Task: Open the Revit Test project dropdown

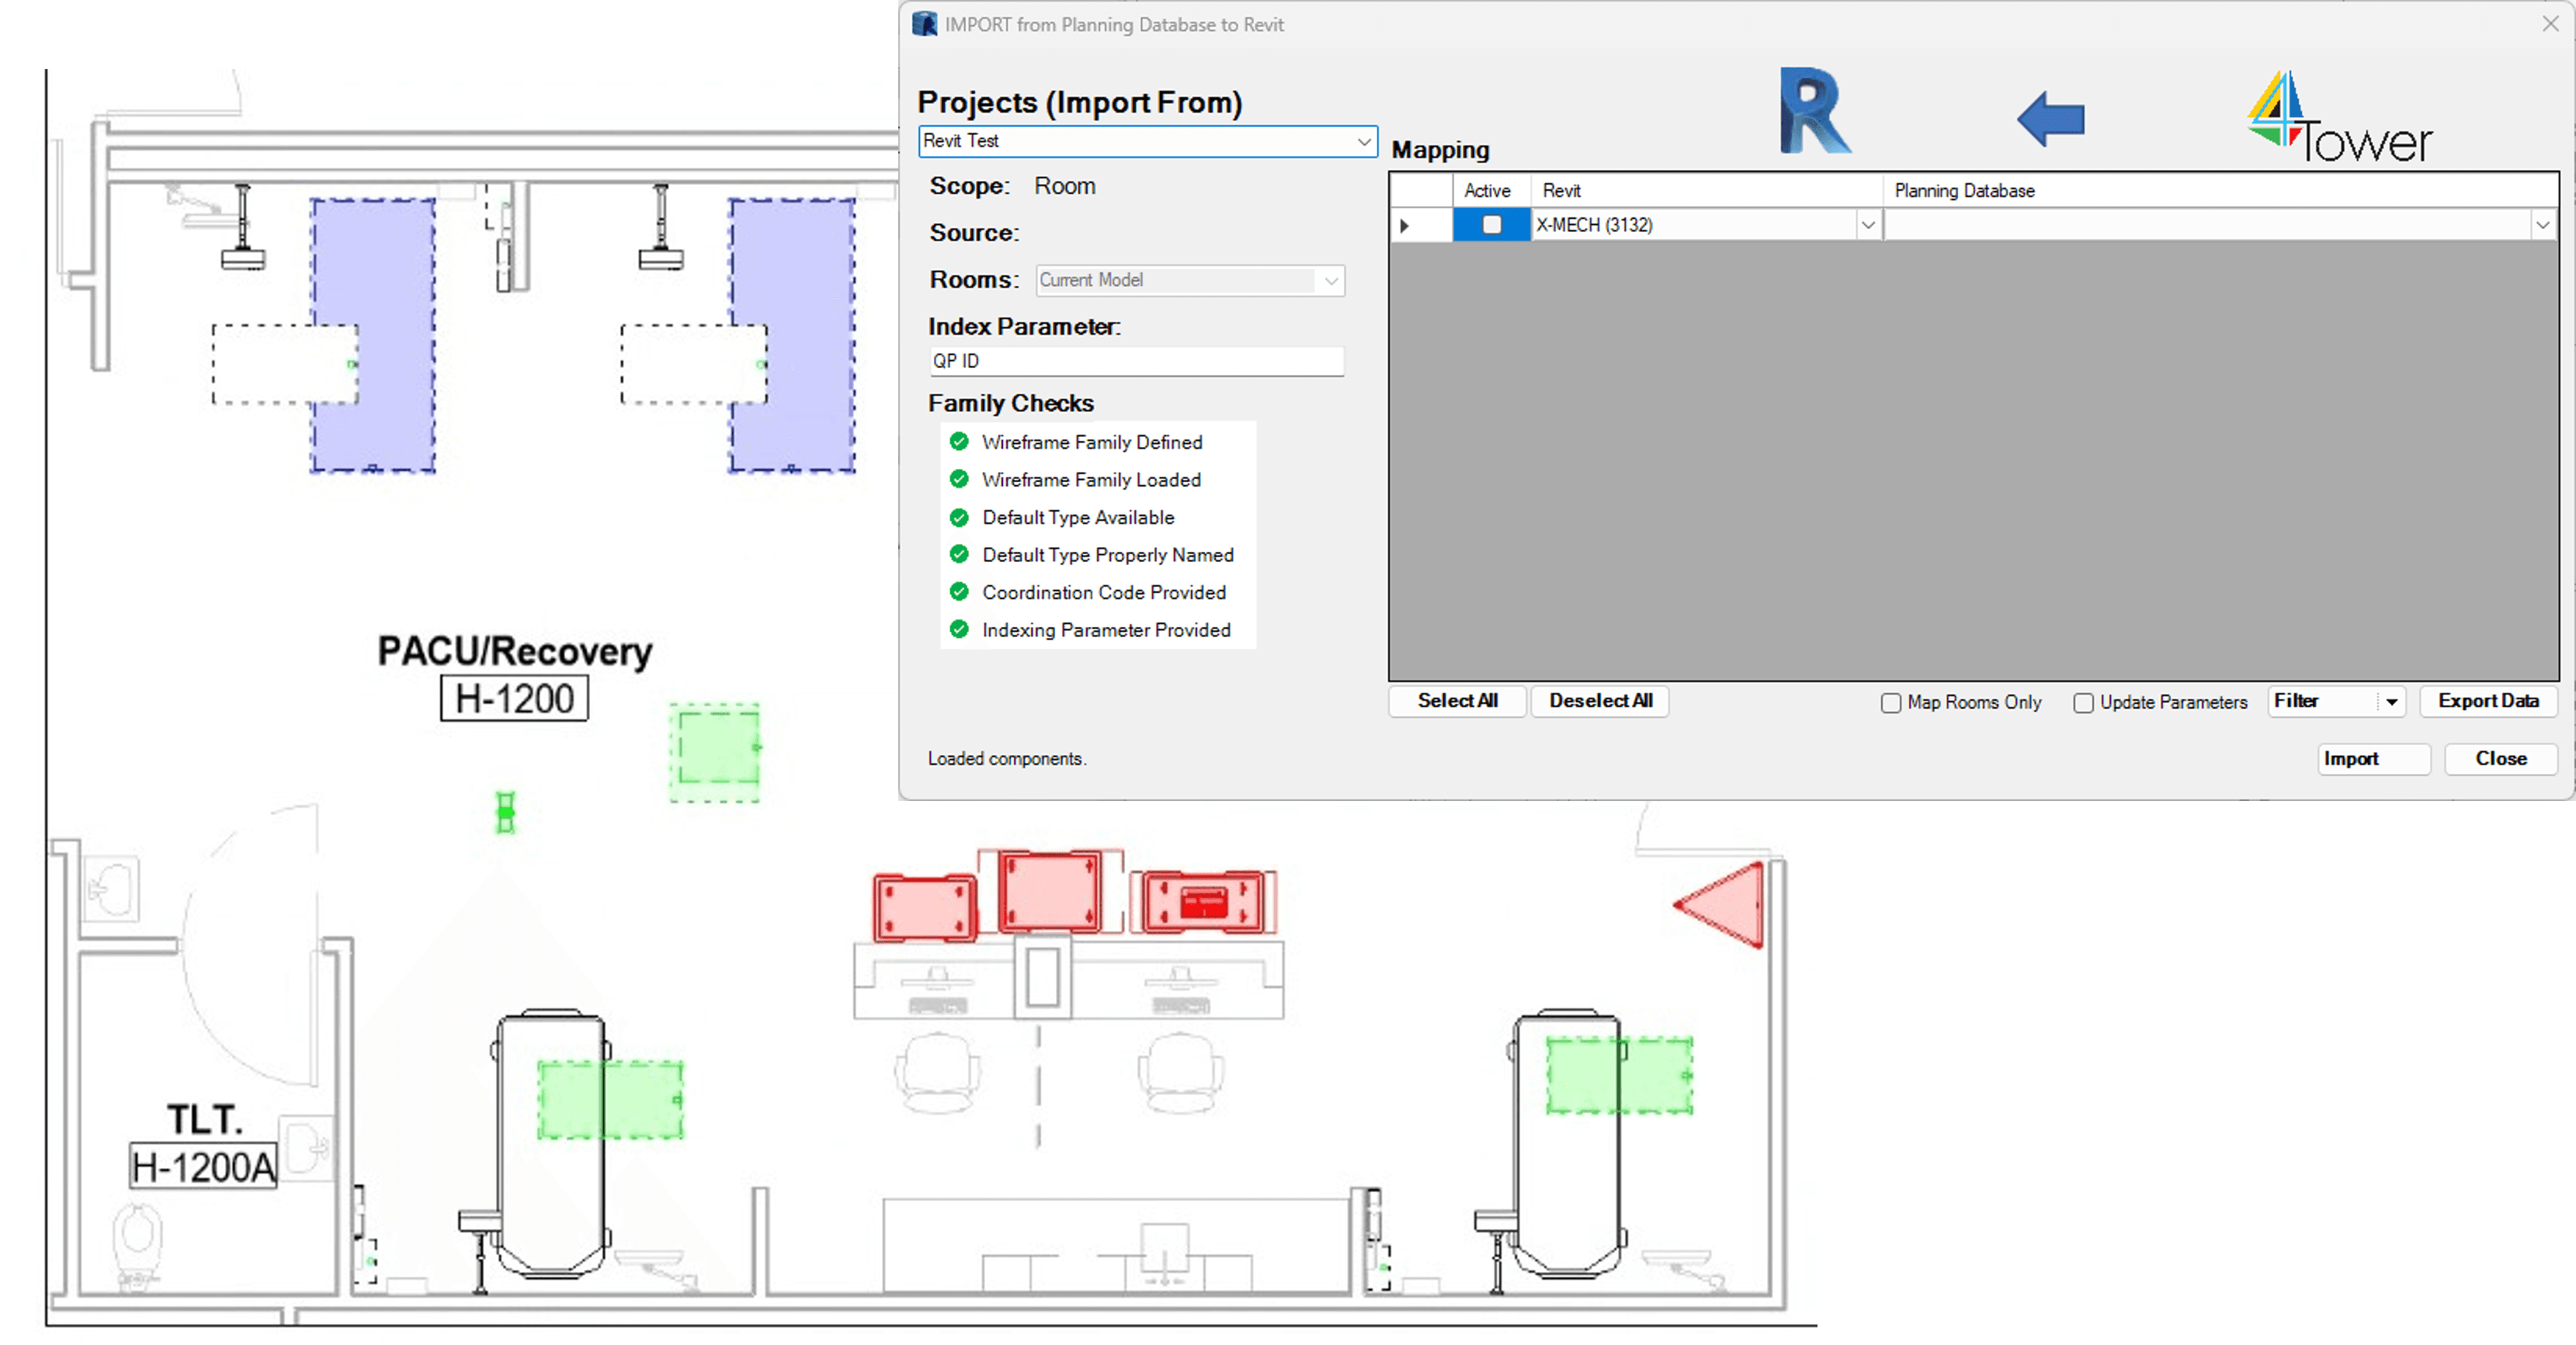Action: pyautogui.click(x=1363, y=142)
